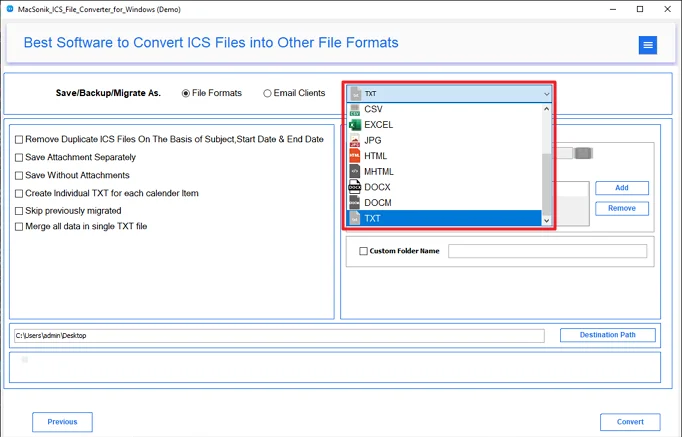The image size is (682, 437).
Task: Pick HTML in the format dropdown
Action: (444, 156)
